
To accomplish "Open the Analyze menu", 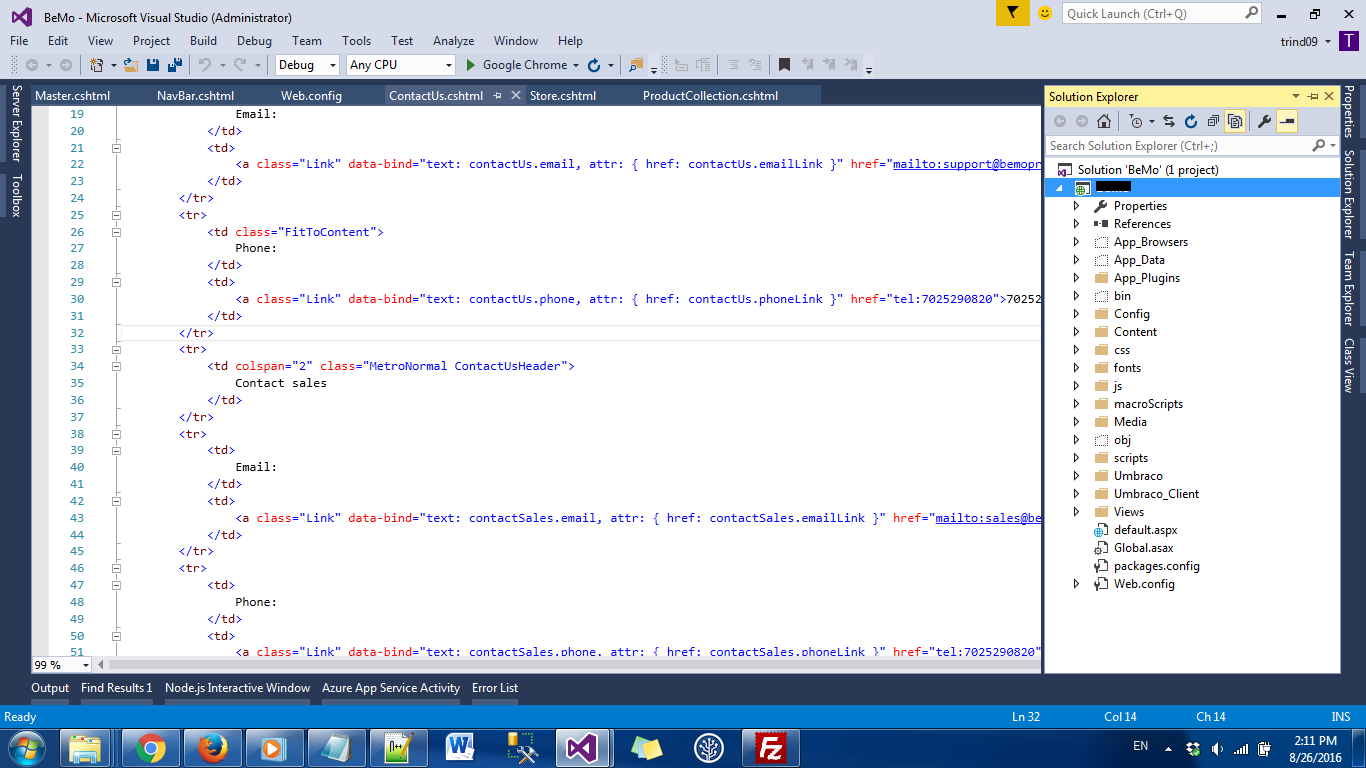I will coord(453,41).
